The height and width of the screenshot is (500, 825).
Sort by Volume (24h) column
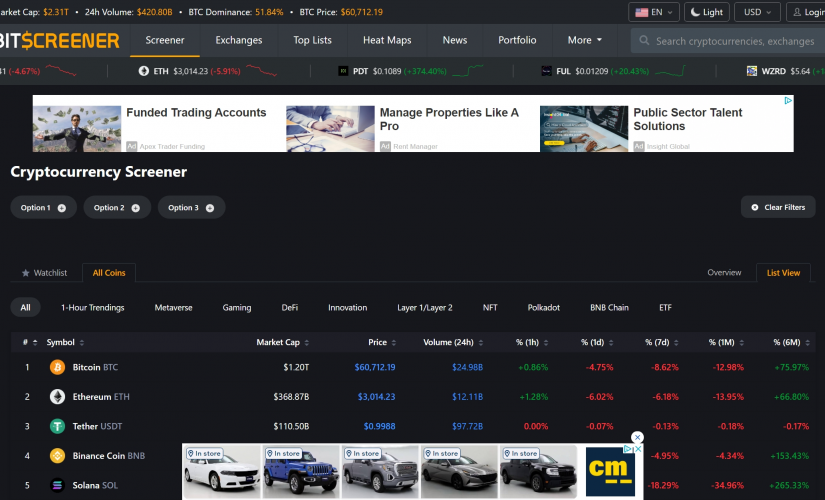coord(453,343)
